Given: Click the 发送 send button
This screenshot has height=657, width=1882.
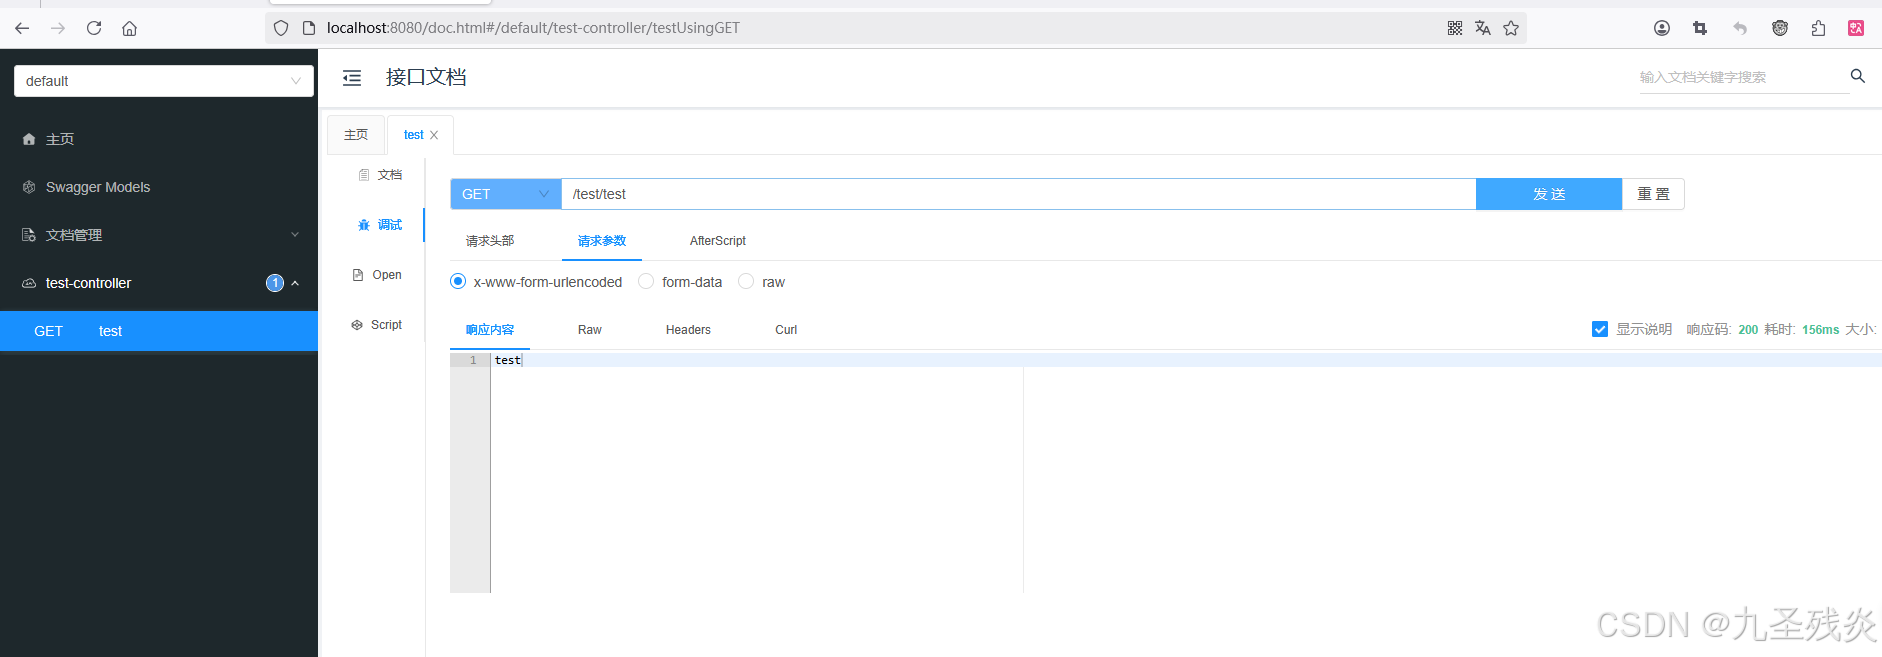Looking at the screenshot, I should point(1549,194).
